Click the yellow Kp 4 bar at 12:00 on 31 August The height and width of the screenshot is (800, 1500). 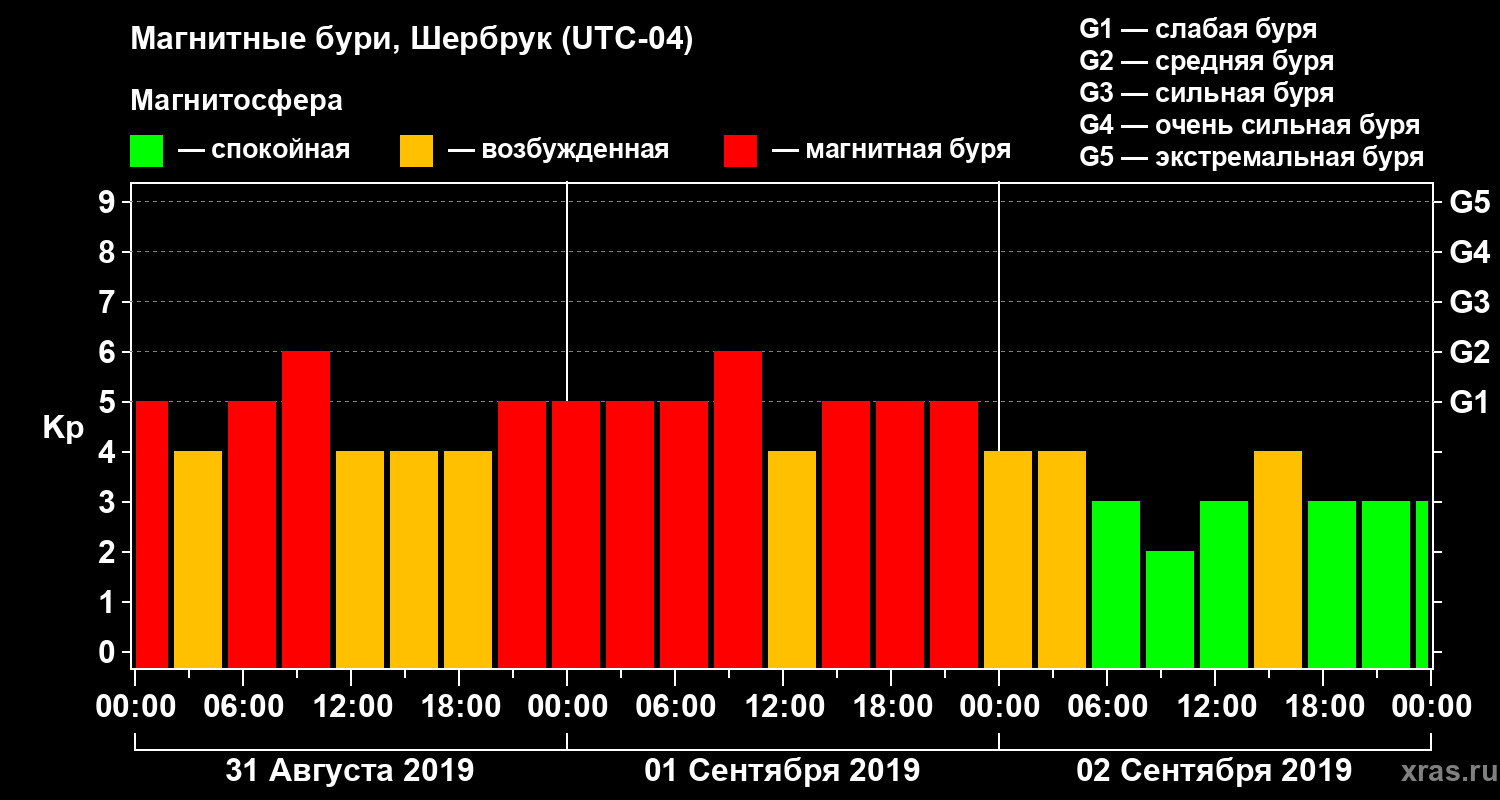coord(360,560)
